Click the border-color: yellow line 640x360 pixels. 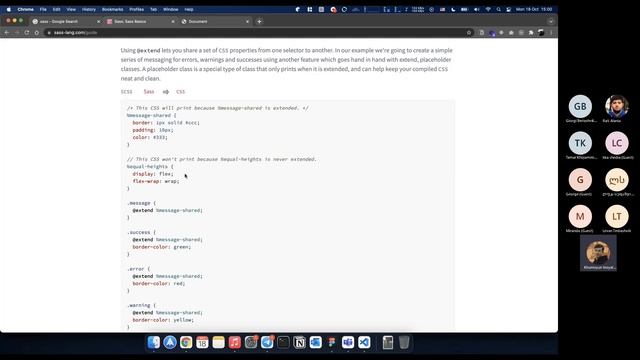(x=163, y=320)
